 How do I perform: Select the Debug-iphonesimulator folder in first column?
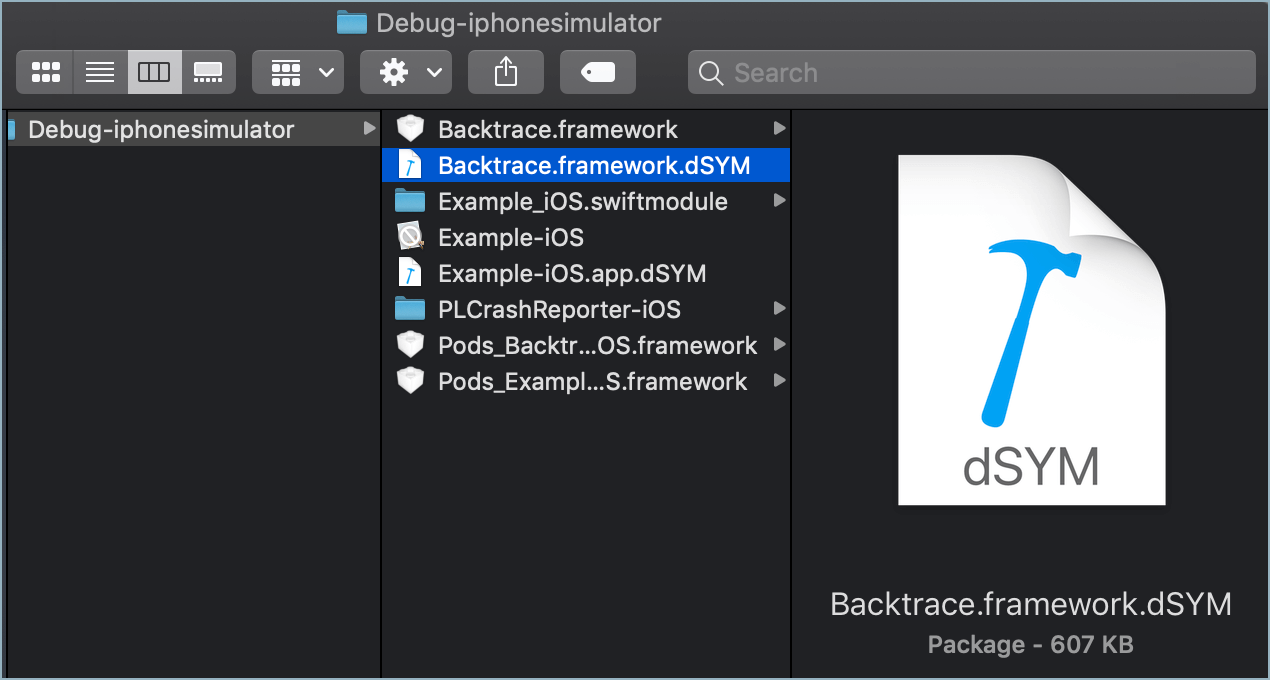point(161,129)
